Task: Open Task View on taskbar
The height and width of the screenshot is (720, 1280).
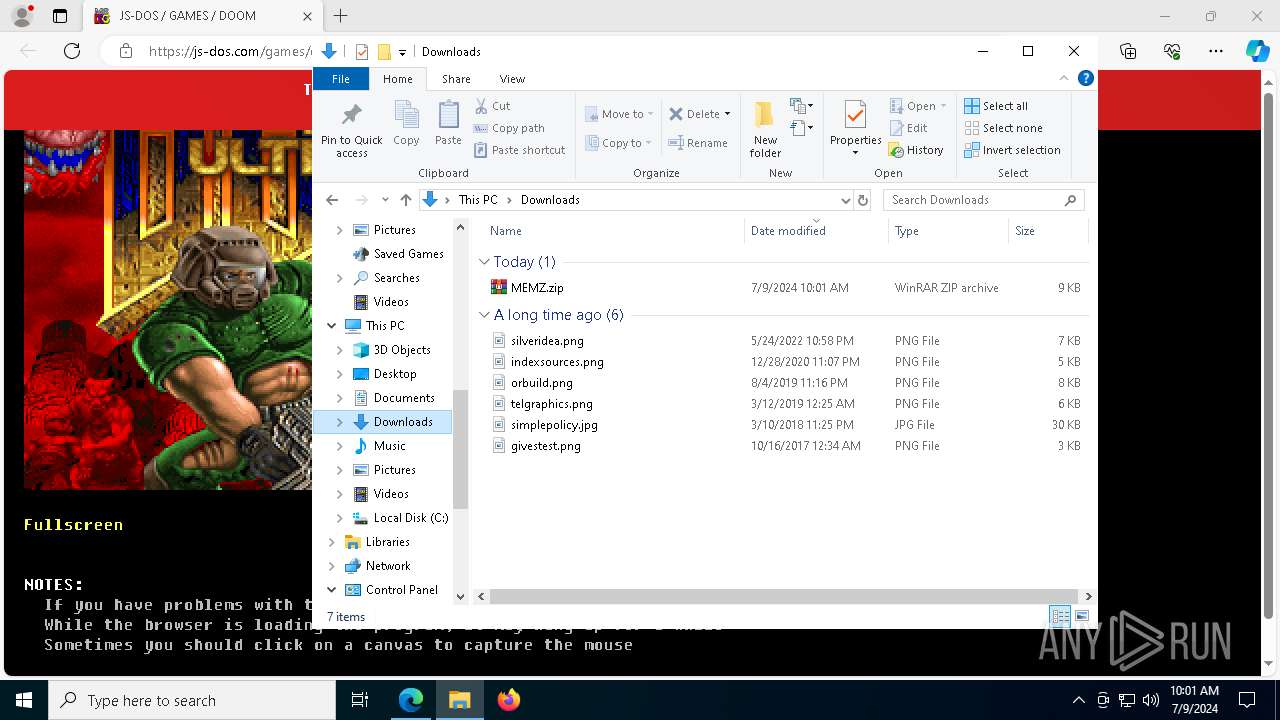Action: click(360, 700)
